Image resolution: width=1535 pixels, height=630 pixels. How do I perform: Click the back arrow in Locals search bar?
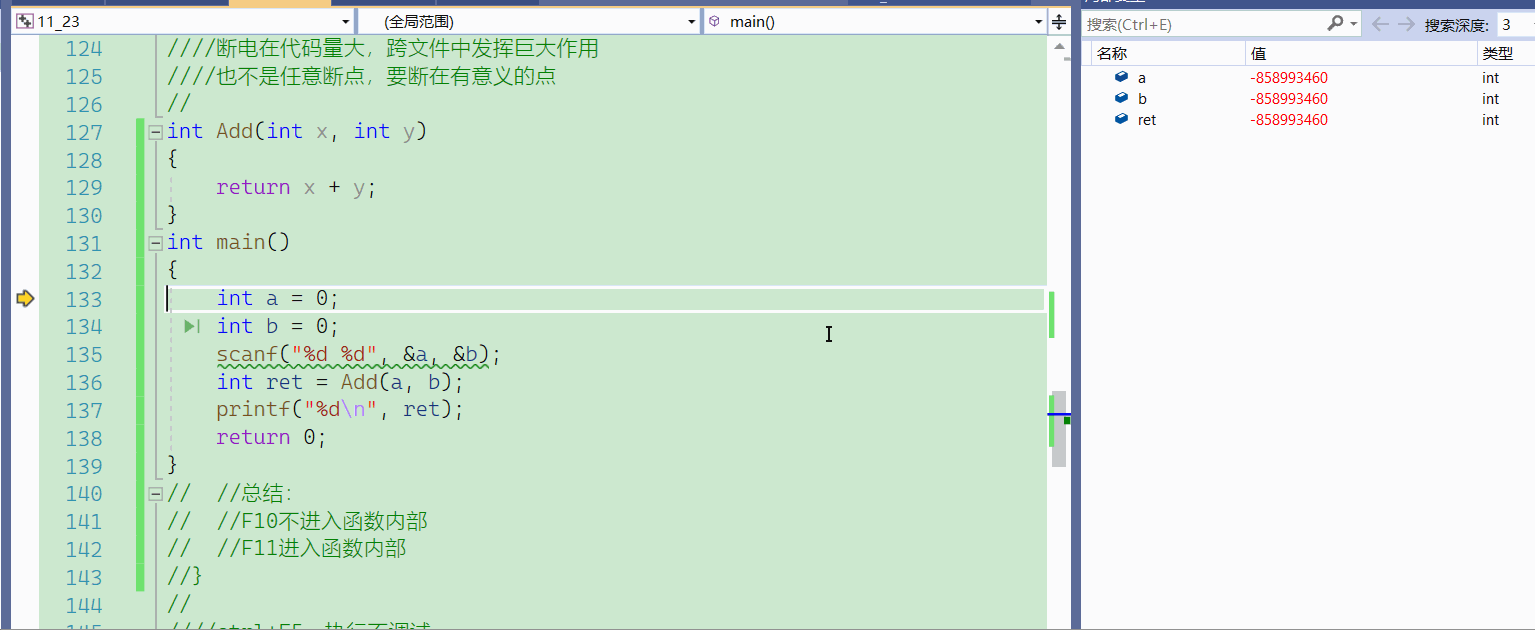pyautogui.click(x=1380, y=24)
